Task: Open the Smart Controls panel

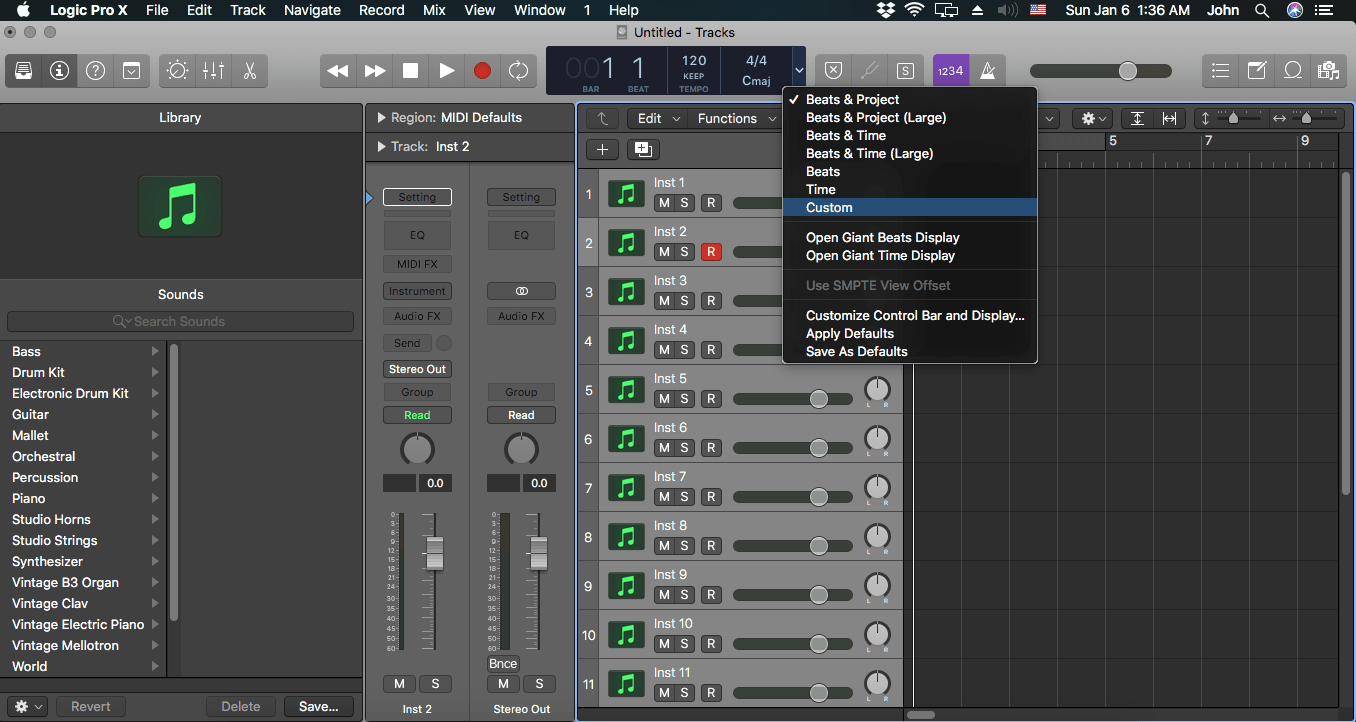Action: point(177,70)
